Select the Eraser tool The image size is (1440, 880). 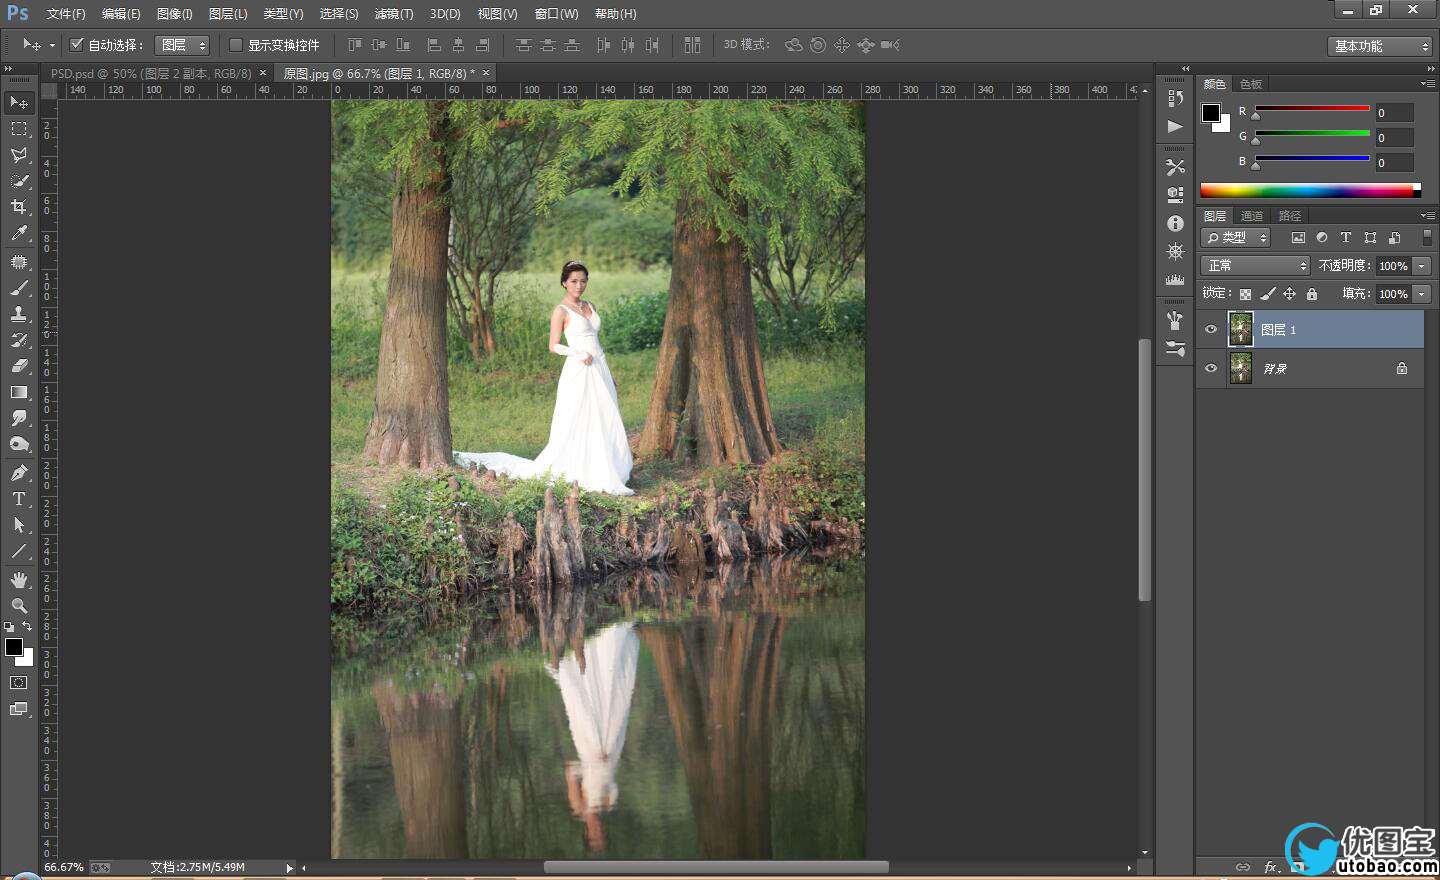[x=18, y=366]
